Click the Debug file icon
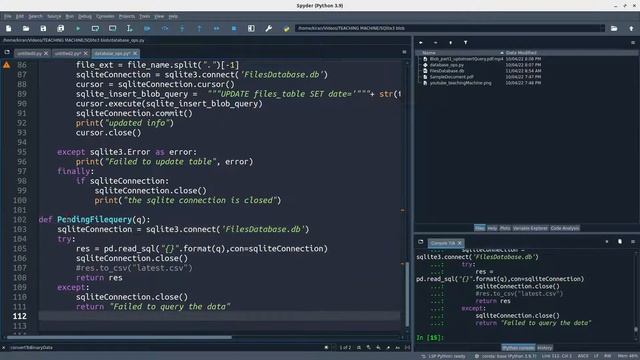 147,28
